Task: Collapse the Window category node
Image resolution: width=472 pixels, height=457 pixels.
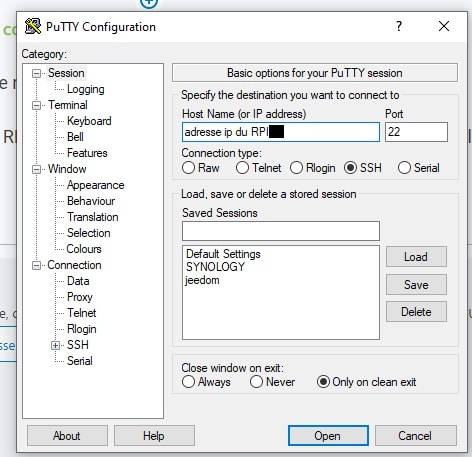Action: (x=36, y=169)
